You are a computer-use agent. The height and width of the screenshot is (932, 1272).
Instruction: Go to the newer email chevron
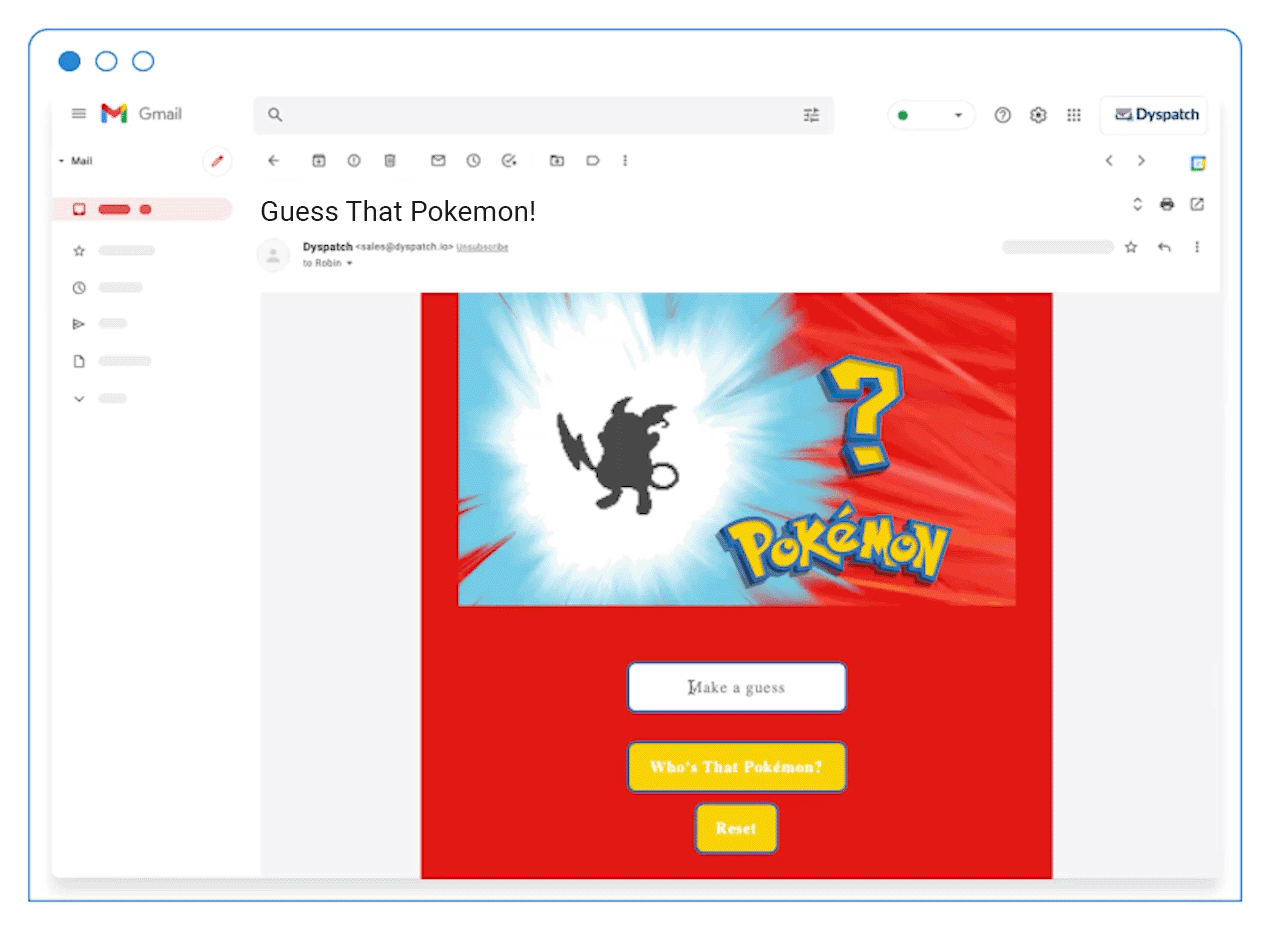click(x=1108, y=160)
